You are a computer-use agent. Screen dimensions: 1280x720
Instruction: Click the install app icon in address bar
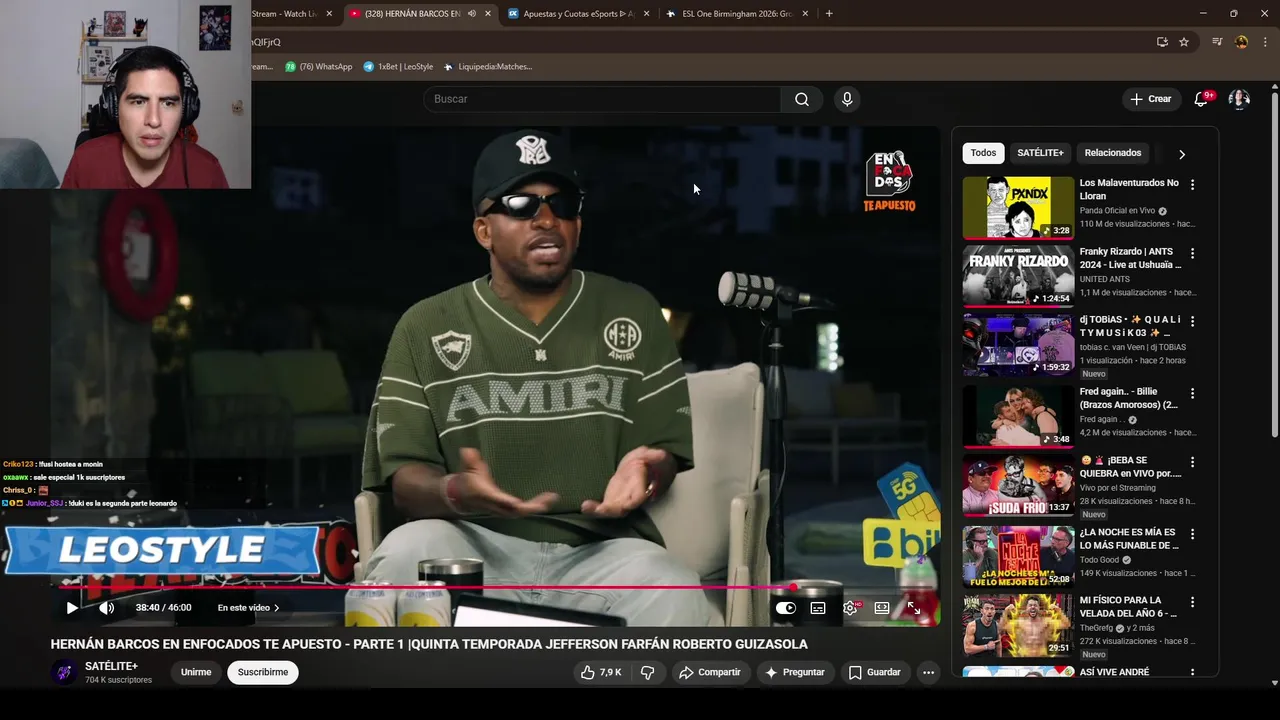(1162, 42)
